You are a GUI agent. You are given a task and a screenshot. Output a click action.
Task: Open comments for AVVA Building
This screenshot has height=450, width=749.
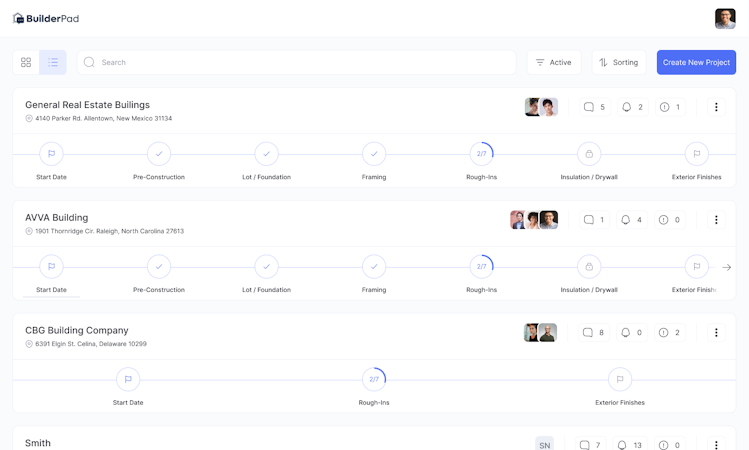click(x=594, y=220)
